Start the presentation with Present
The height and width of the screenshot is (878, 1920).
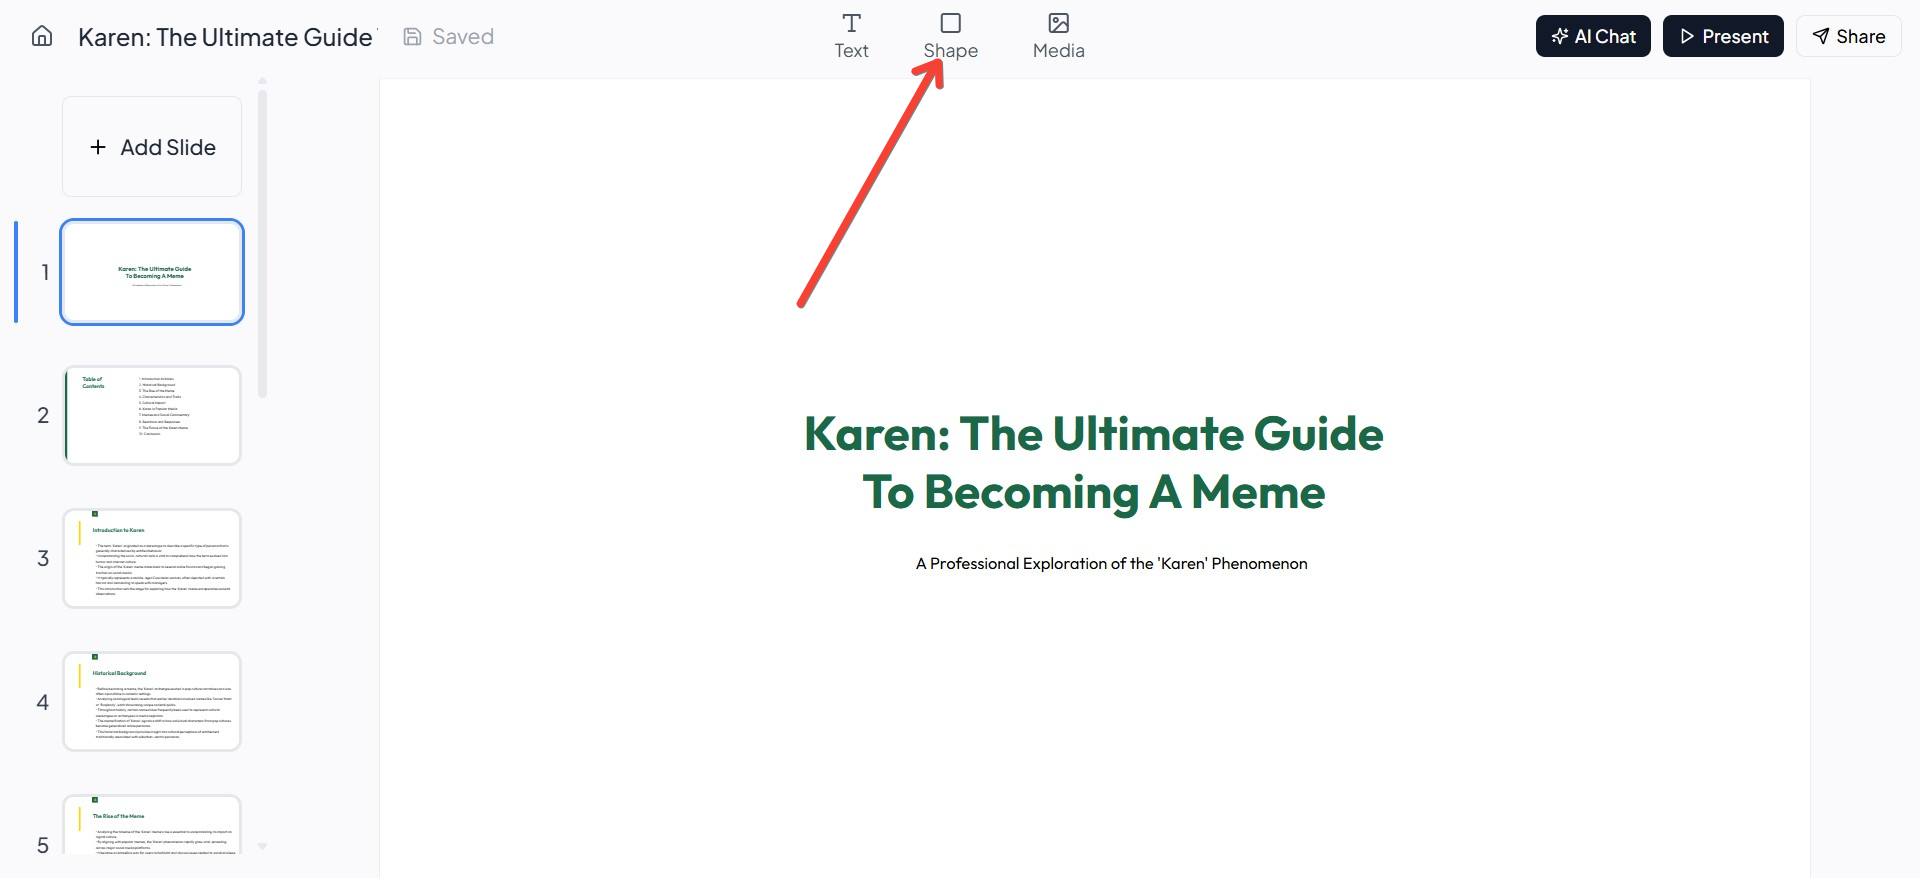tap(1723, 36)
